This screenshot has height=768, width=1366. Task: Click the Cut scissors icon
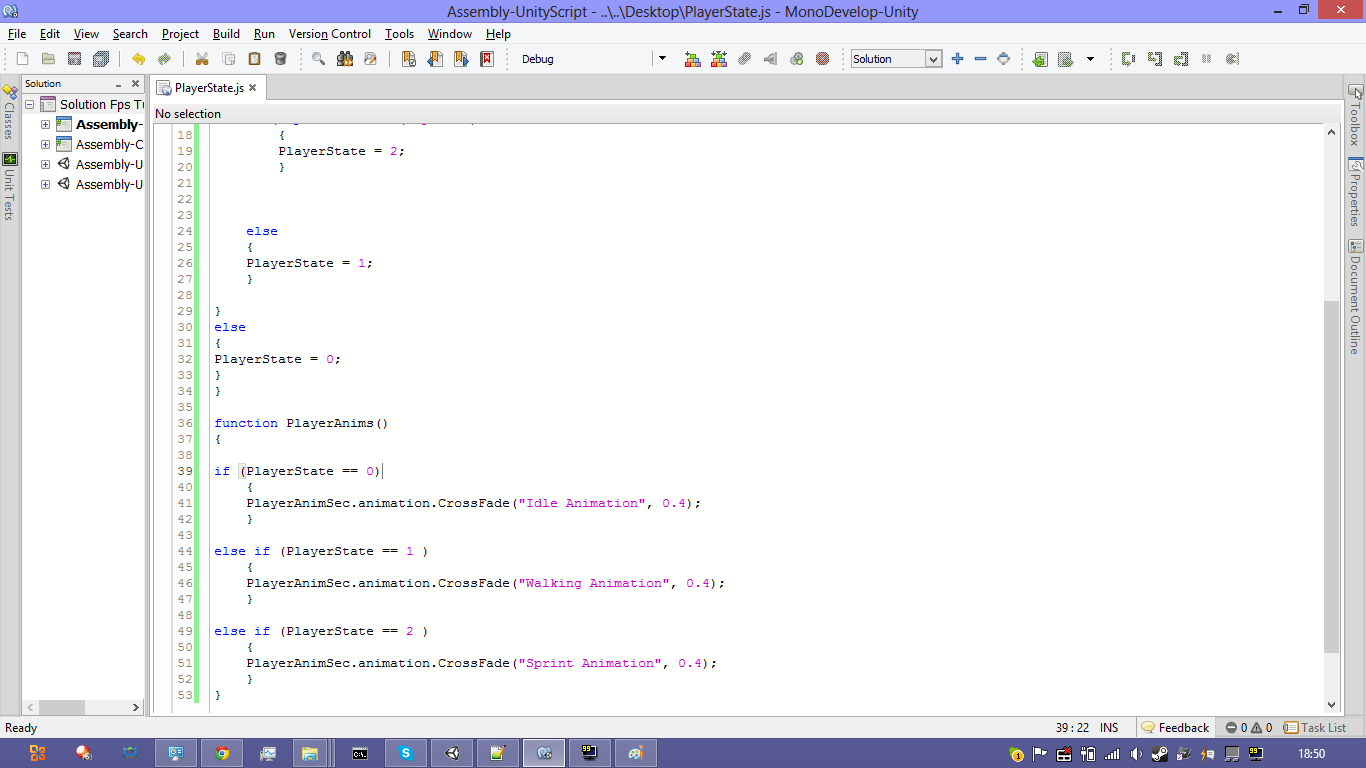[x=202, y=59]
